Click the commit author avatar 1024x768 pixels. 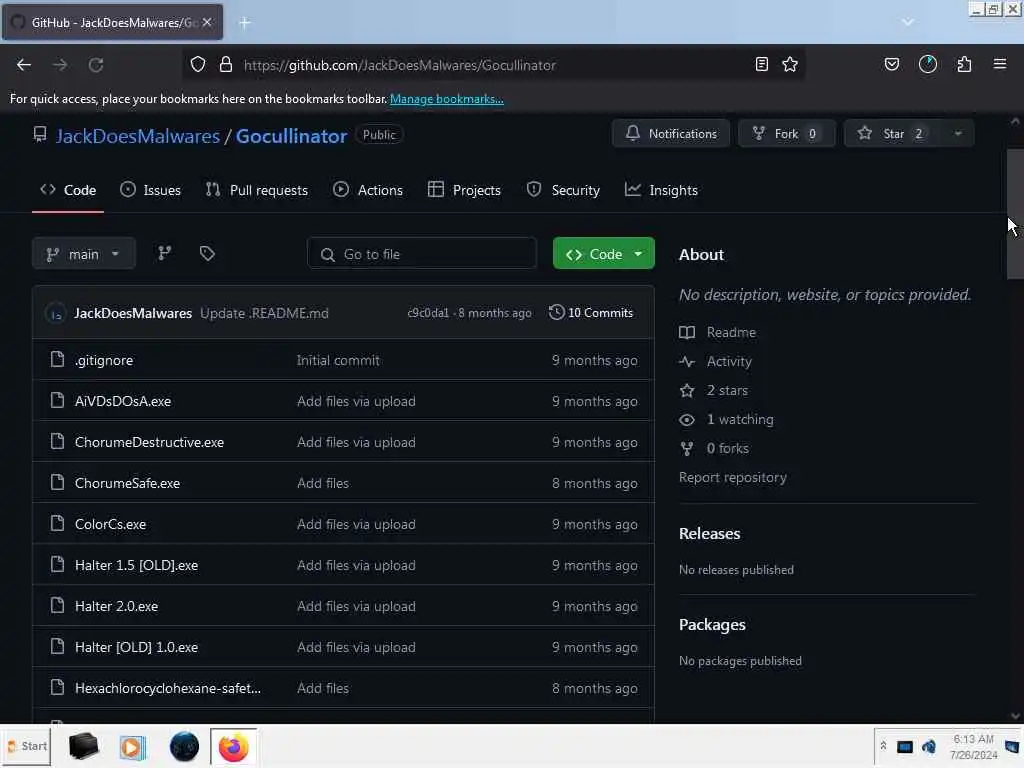pos(56,313)
